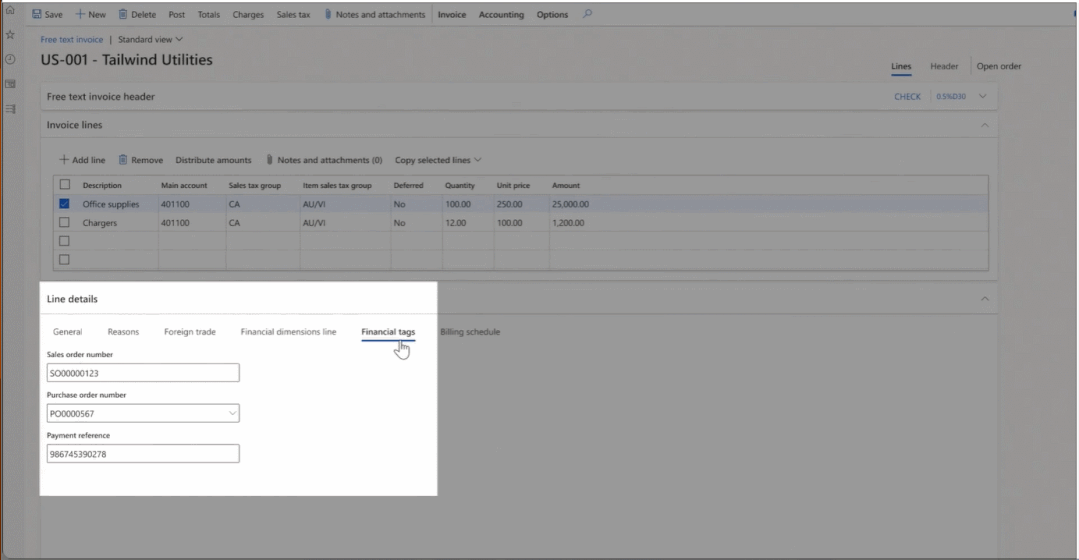Click the Totals button

pos(209,14)
